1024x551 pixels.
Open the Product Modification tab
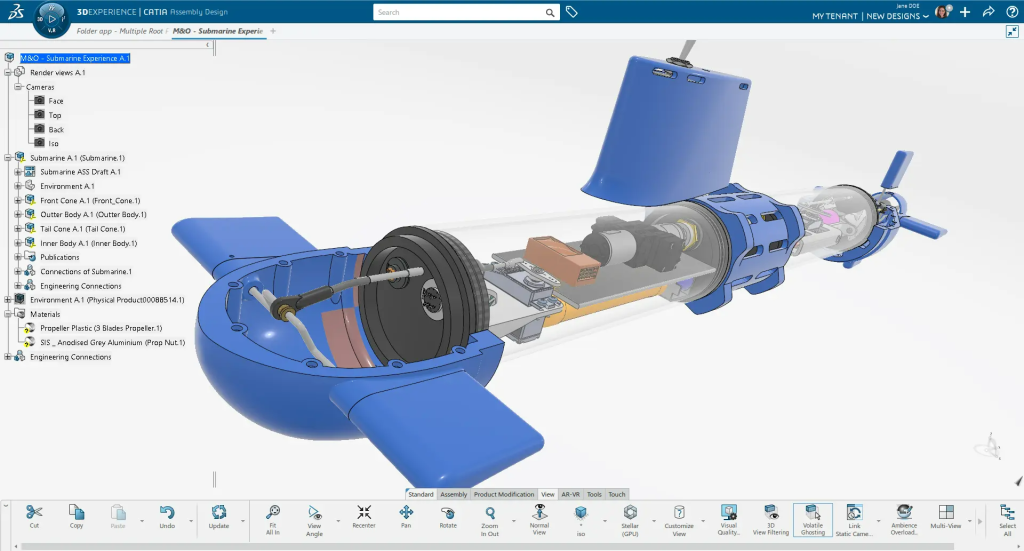click(x=503, y=494)
